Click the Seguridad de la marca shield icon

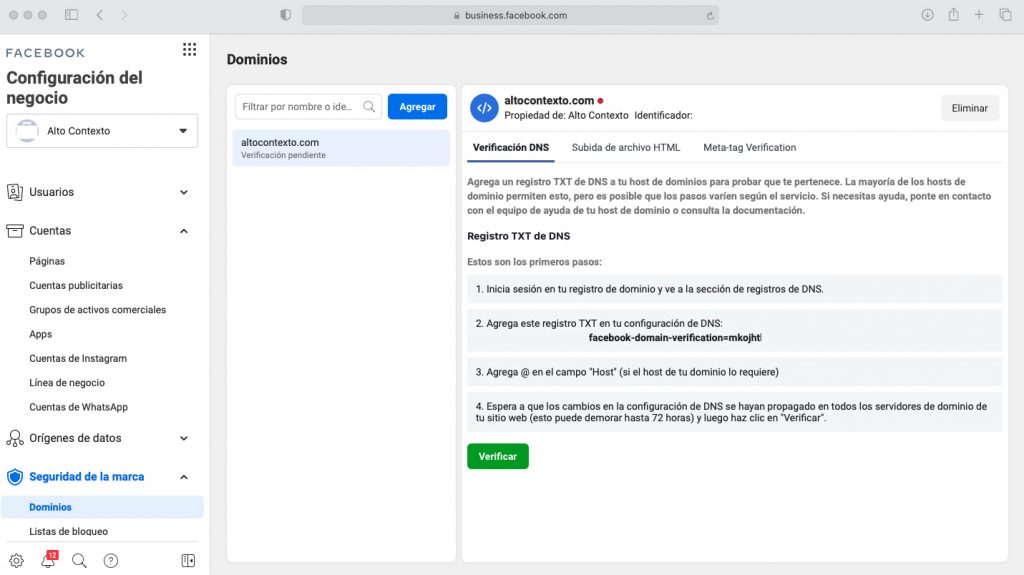pos(14,477)
